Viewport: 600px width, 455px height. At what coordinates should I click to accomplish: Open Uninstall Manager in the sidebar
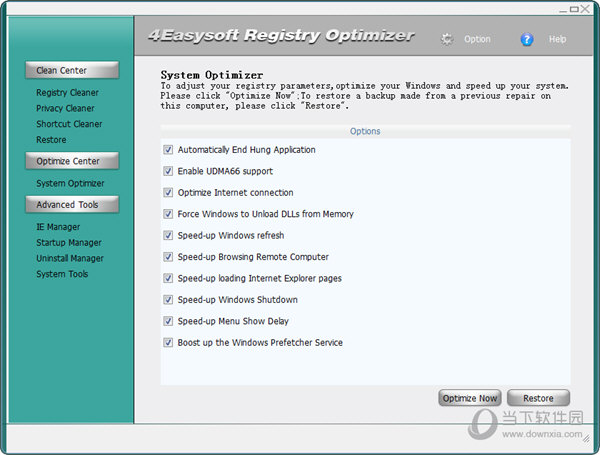(70, 258)
